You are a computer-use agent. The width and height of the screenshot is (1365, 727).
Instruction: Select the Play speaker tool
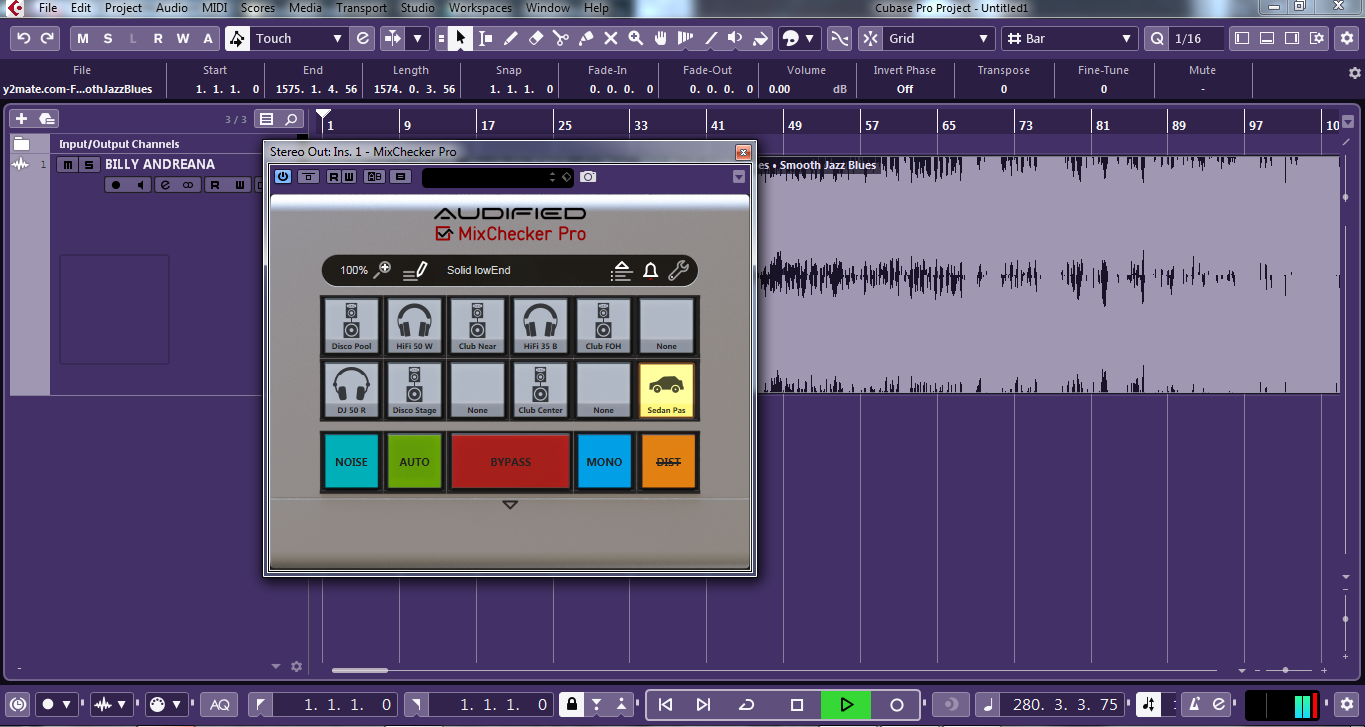(x=736, y=38)
